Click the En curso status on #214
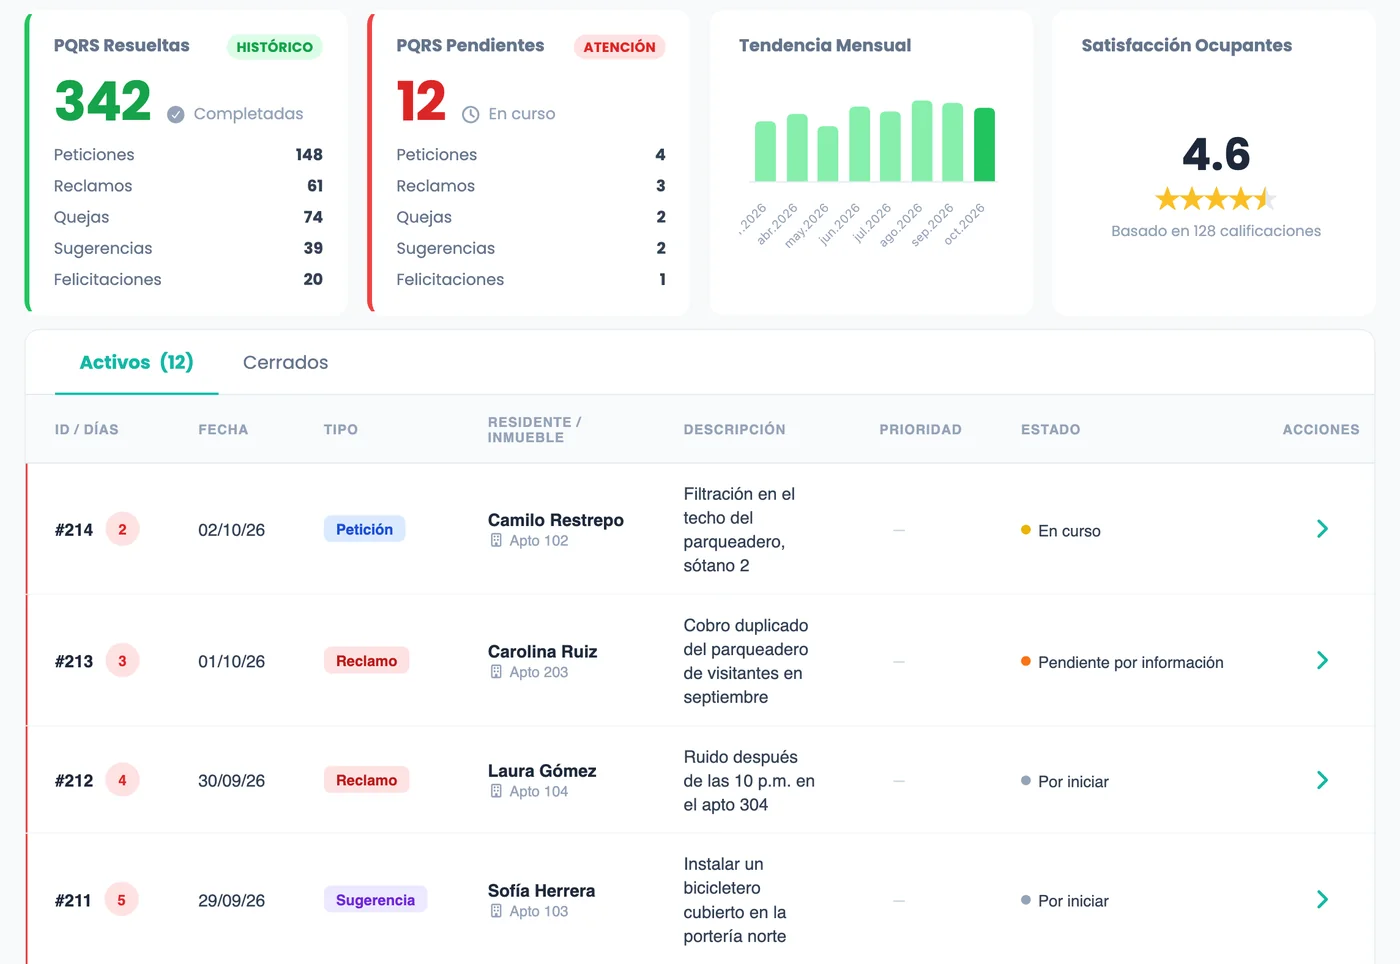Screen dimensions: 1400x964 point(1061,531)
